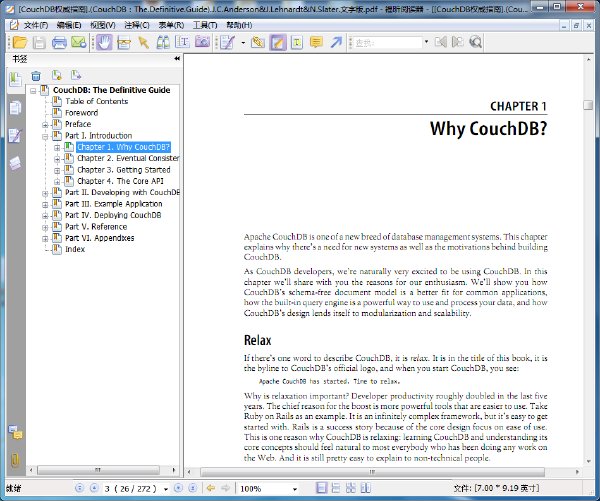The width and height of the screenshot is (600, 501).
Task: Expand Chapter 4. The Core API bookmark
Action: point(57,182)
